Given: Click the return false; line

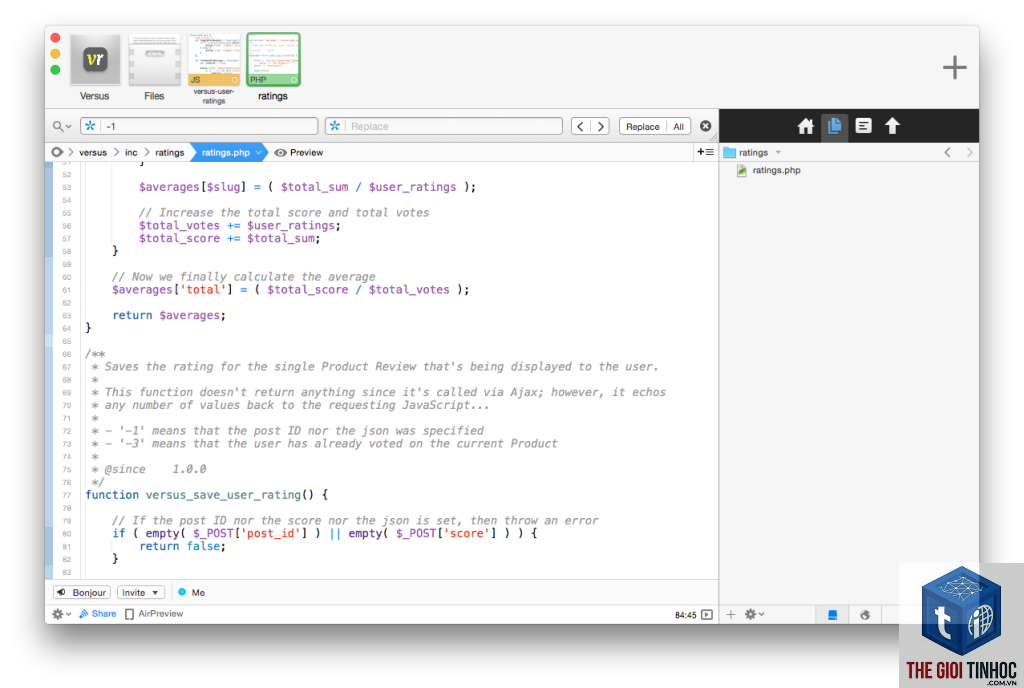Looking at the screenshot, I should pyautogui.click(x=182, y=546).
